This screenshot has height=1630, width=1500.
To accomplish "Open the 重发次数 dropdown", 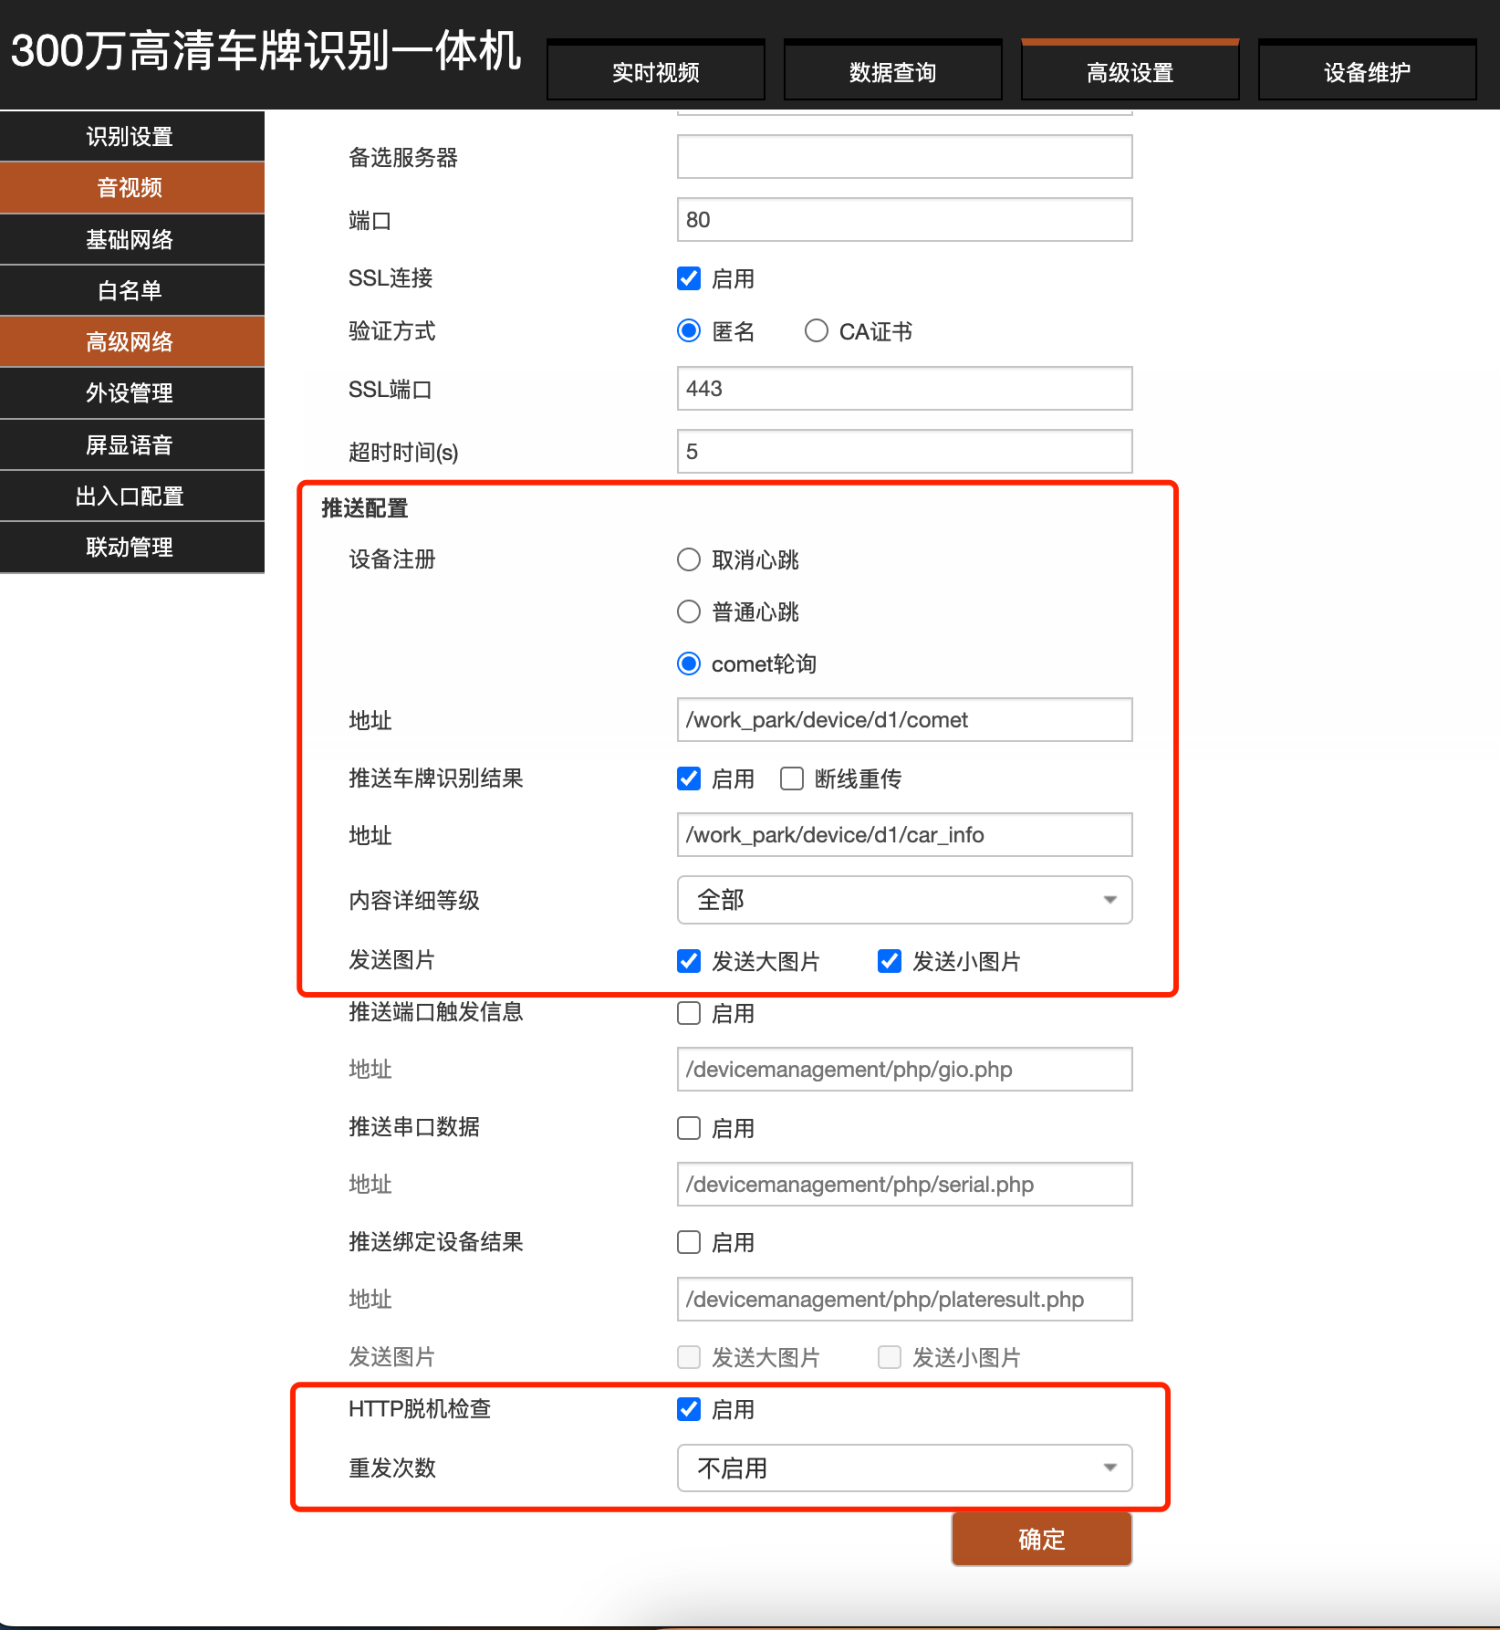I will coord(904,1468).
